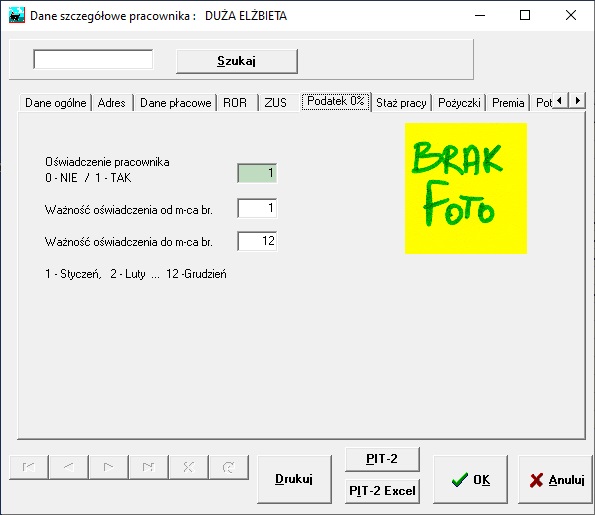Go to next record arrow
This screenshot has height=515, width=595.
pyautogui.click(x=109, y=467)
